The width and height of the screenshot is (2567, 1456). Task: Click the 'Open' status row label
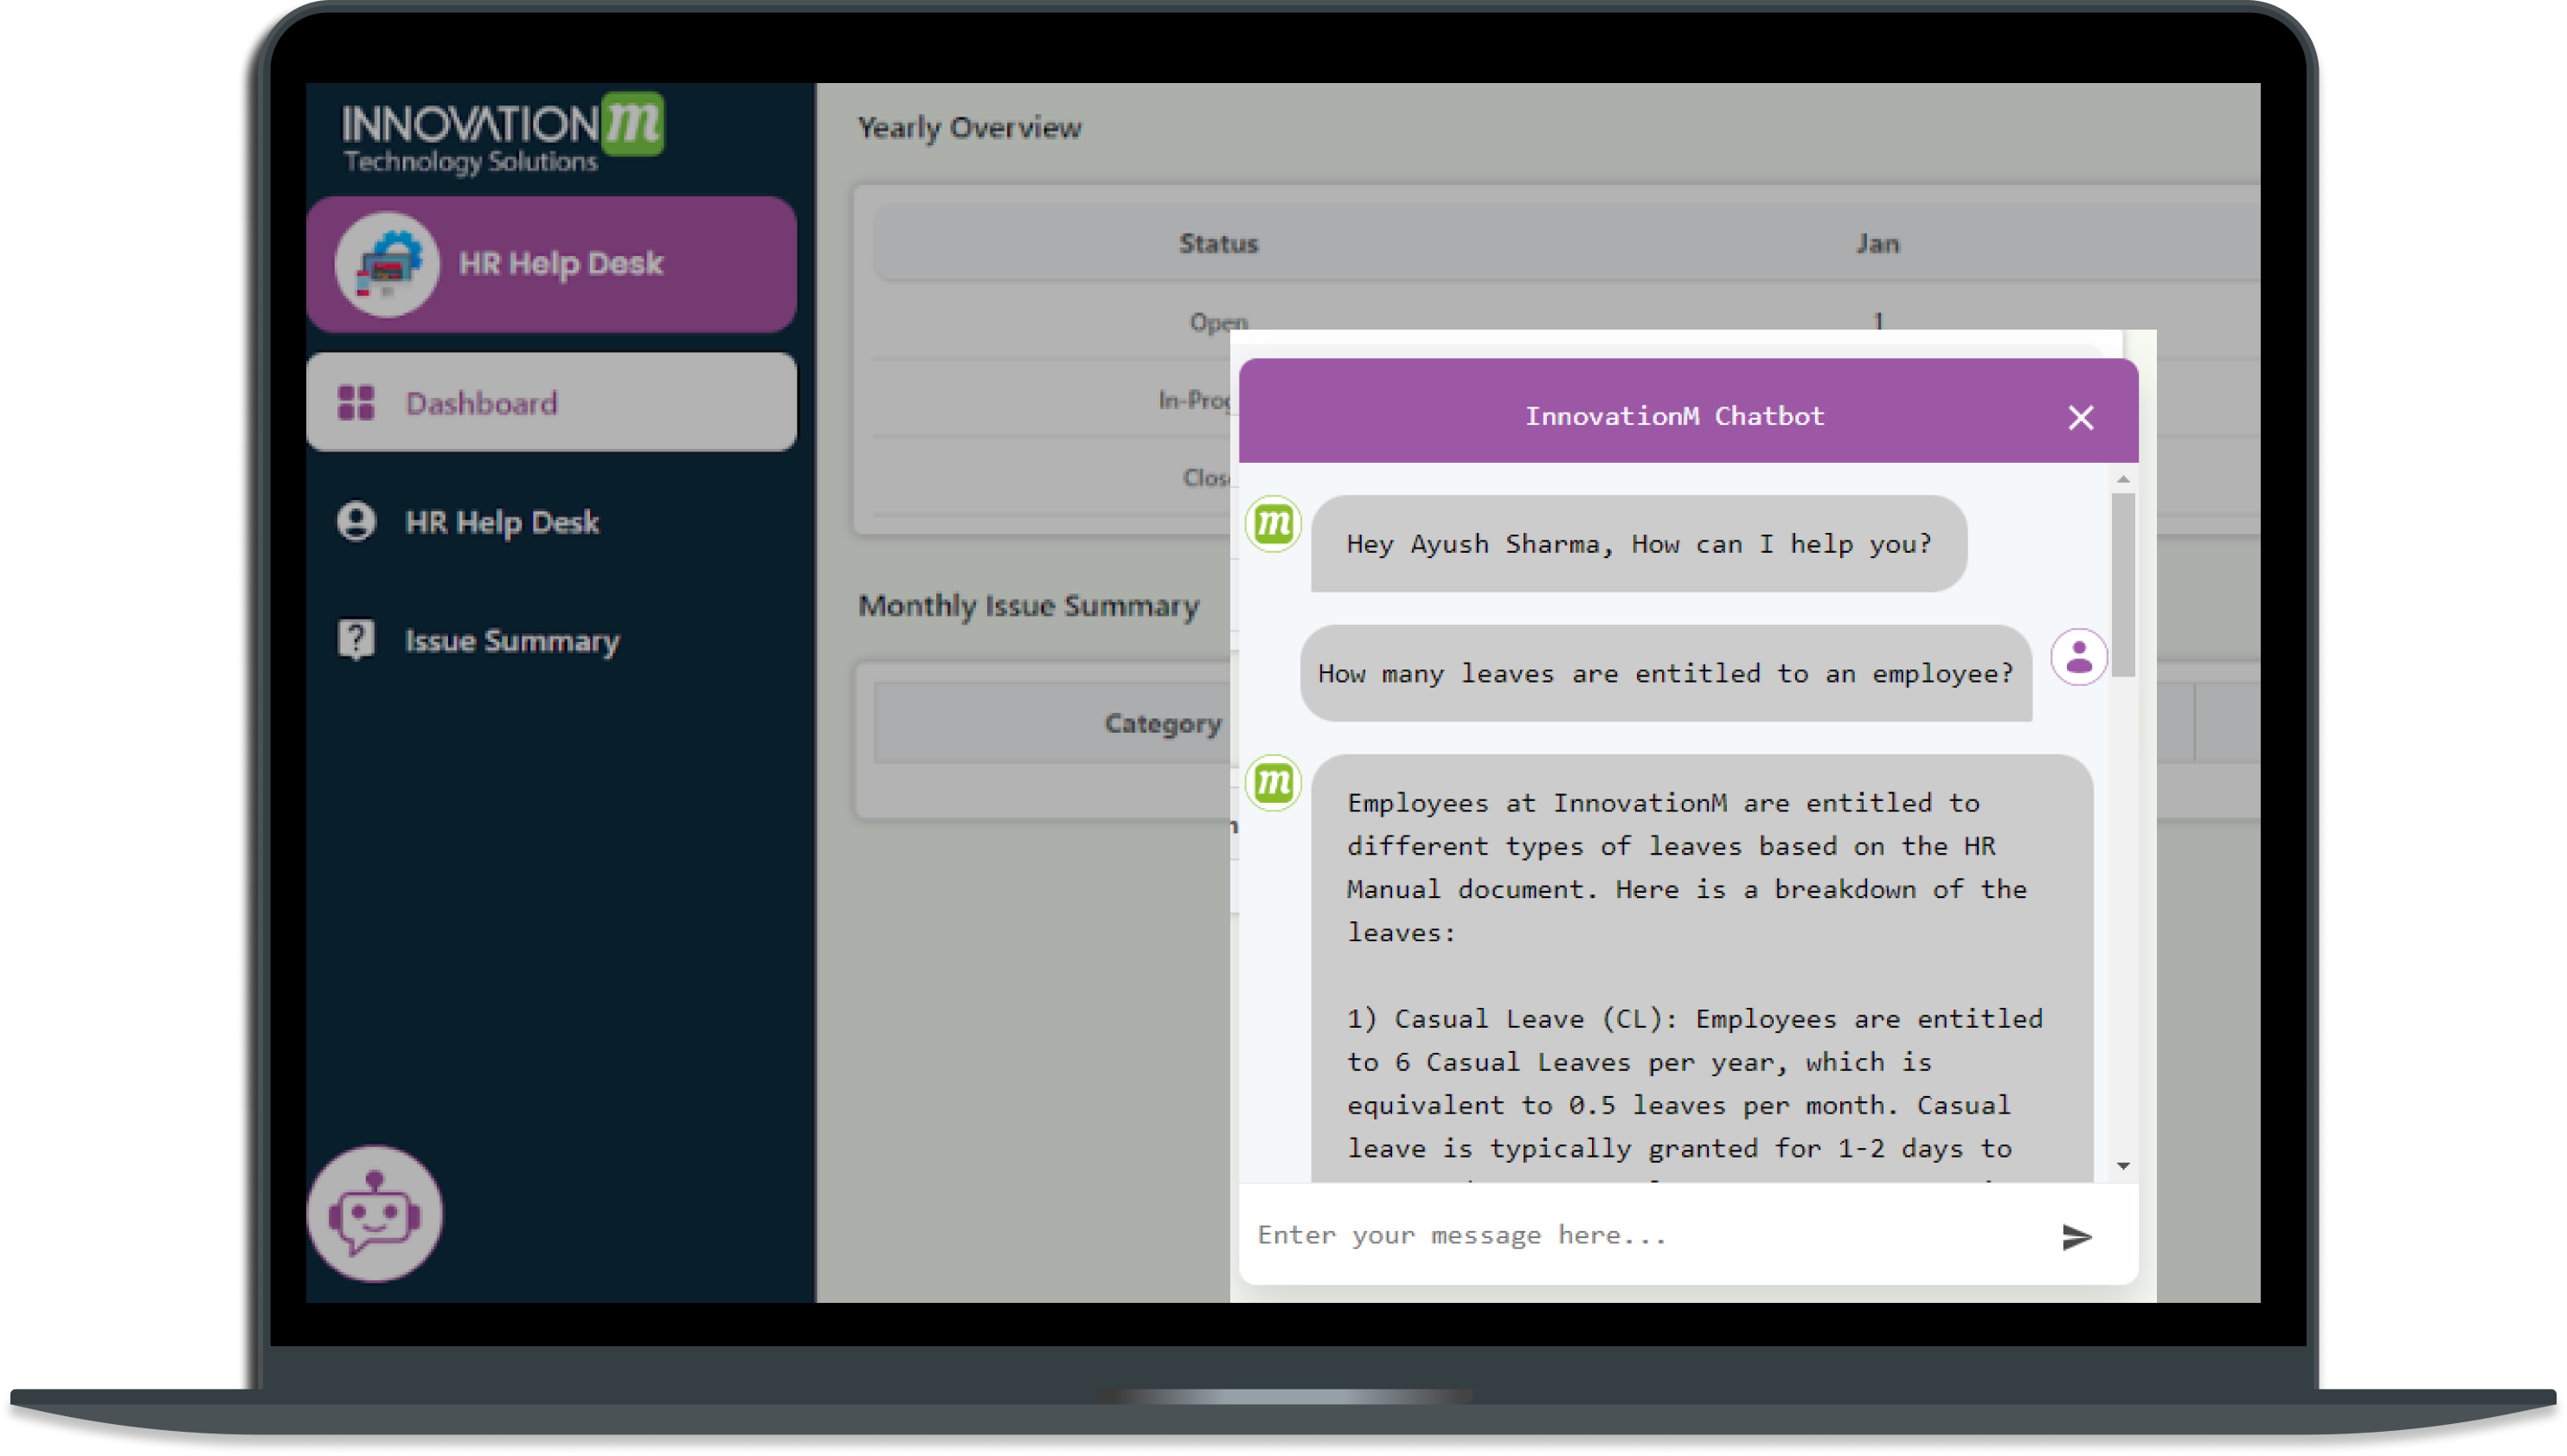1218,322
